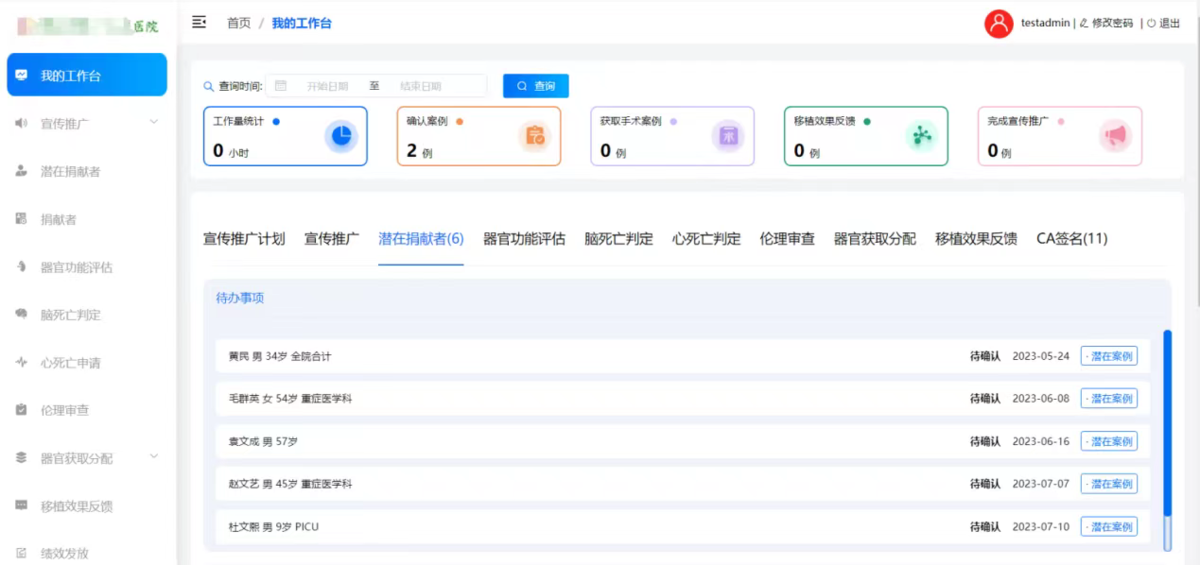Click the 确认案例 2例 card
1200x565 pixels.
479,136
